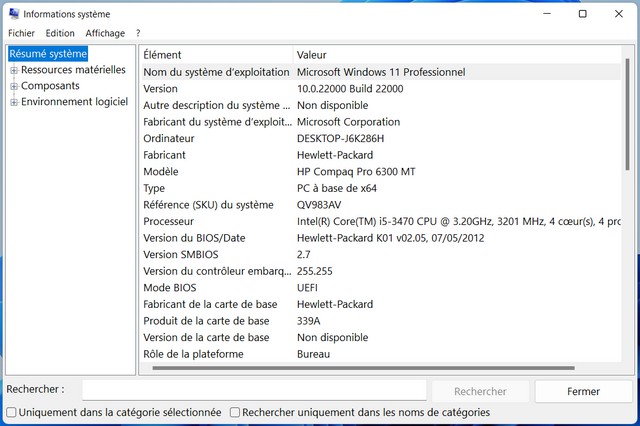Click the PC à base de x64 value
Screen dimensions: 640x426
tap(337, 188)
